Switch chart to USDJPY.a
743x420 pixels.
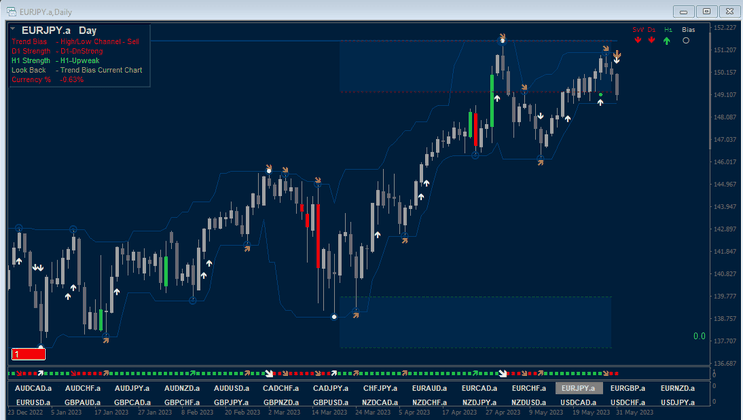click(678, 402)
